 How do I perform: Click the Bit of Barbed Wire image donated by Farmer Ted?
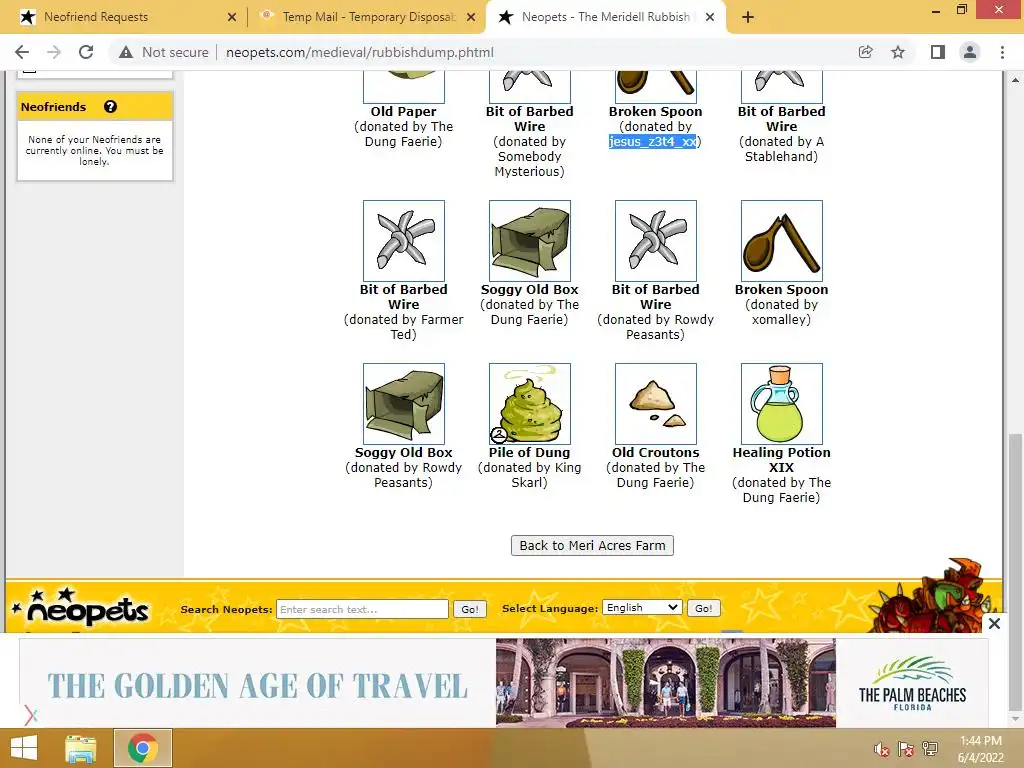tap(404, 241)
